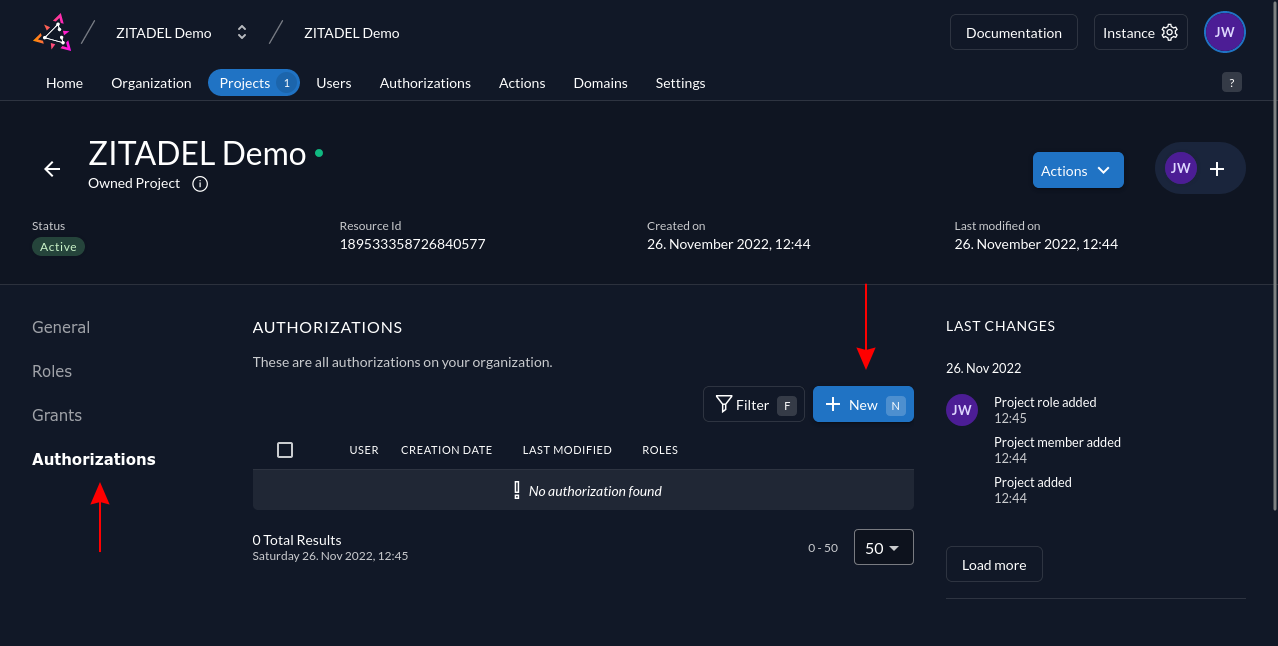Click the resource id 189533358726840577
The width and height of the screenshot is (1278, 646).
(x=412, y=244)
